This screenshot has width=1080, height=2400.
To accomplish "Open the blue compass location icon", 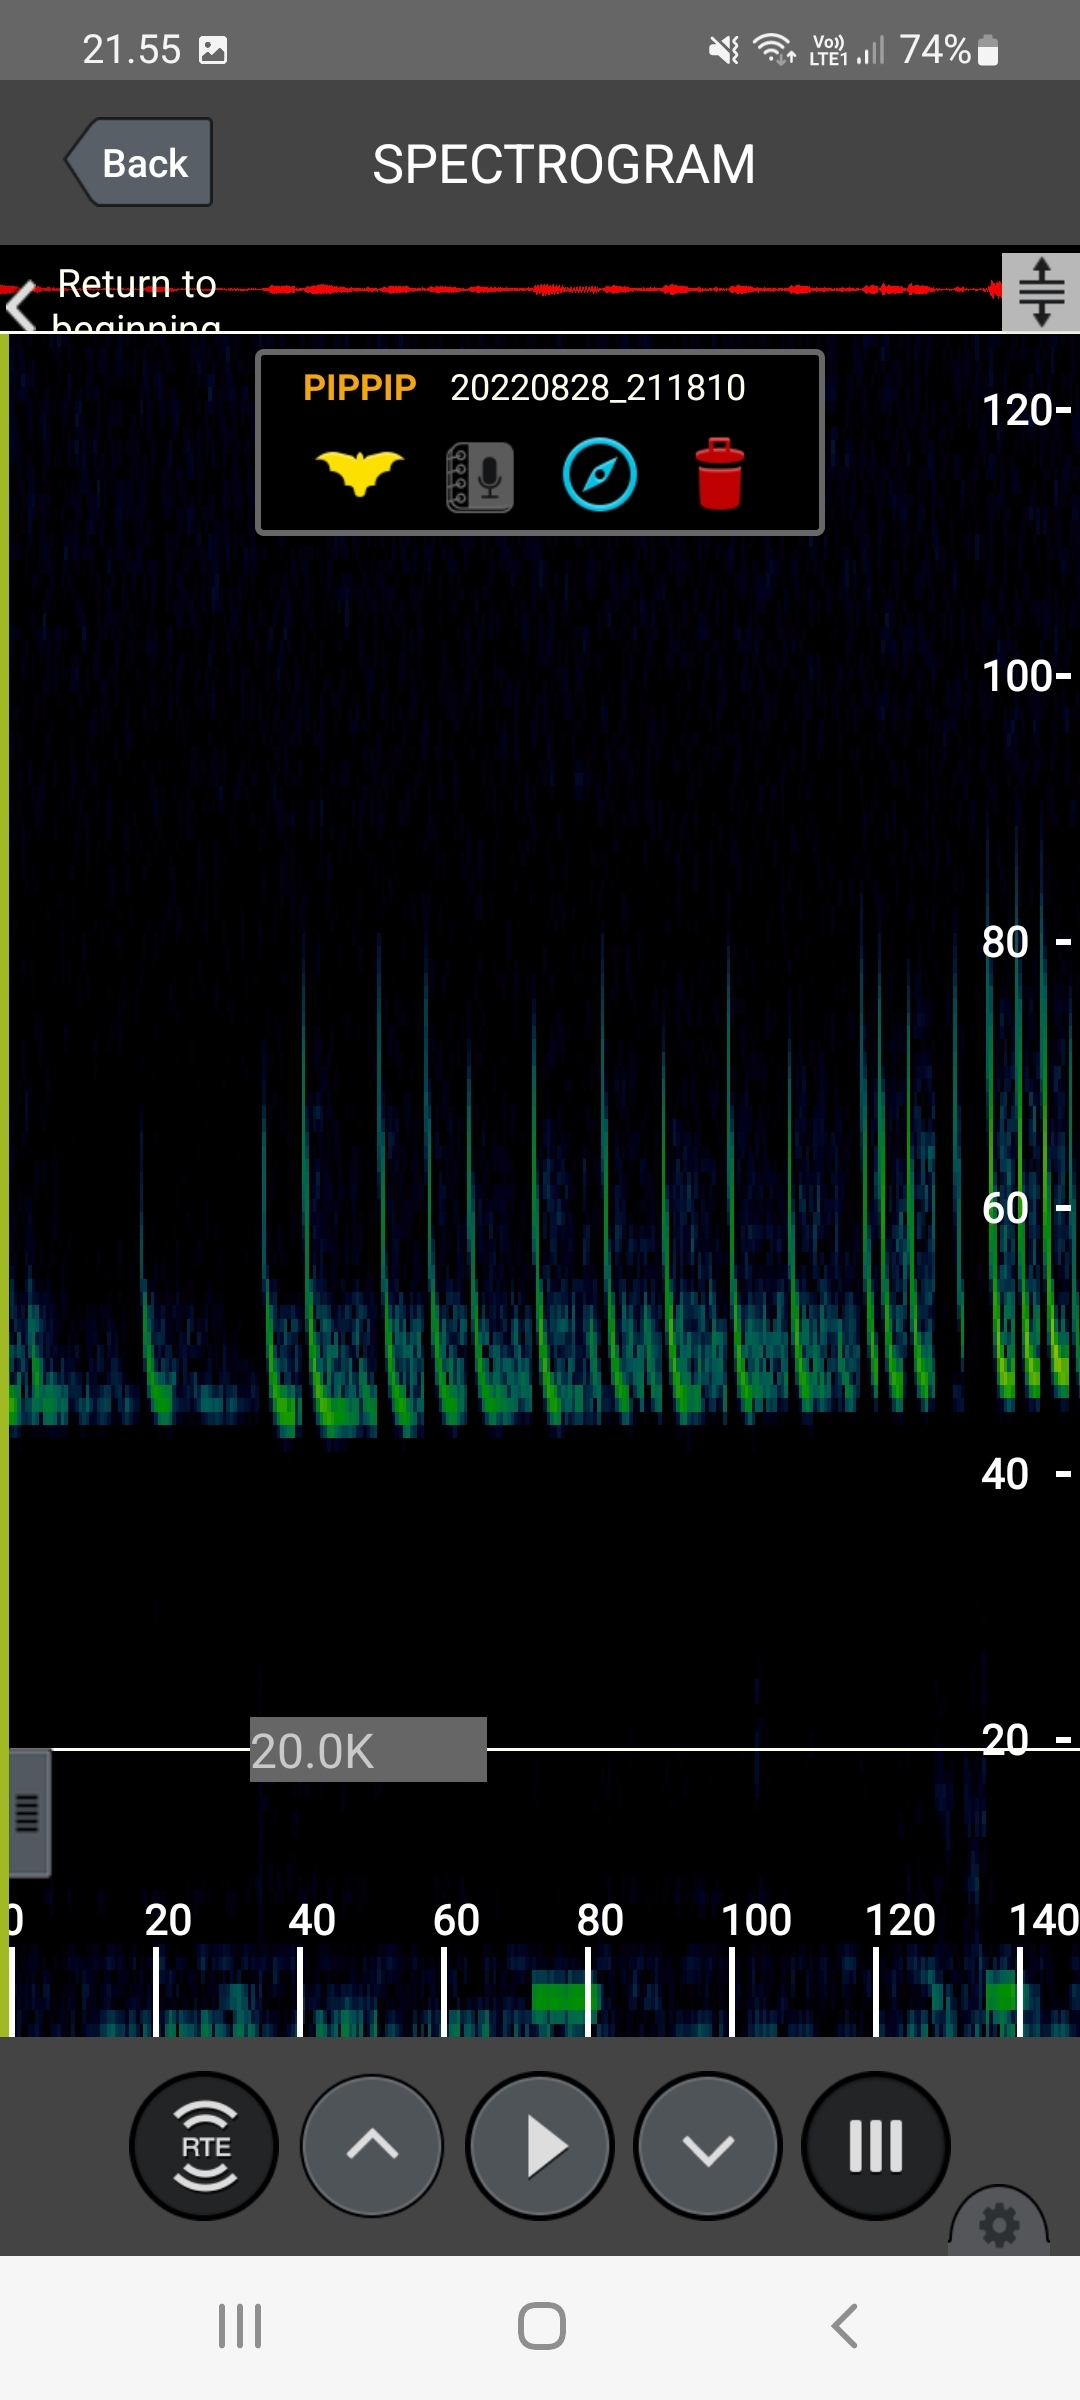I will [599, 475].
